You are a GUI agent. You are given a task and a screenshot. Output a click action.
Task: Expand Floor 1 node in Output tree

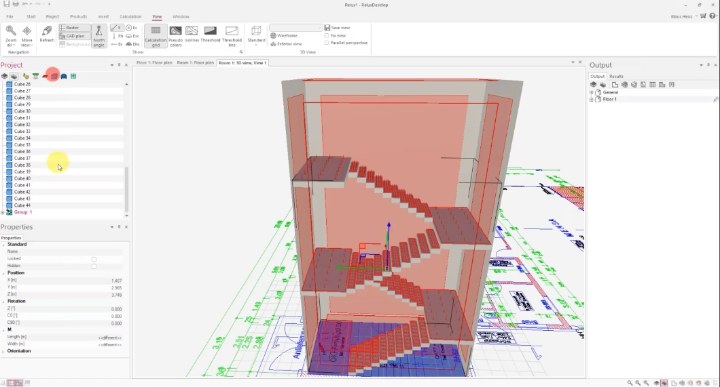(x=591, y=99)
